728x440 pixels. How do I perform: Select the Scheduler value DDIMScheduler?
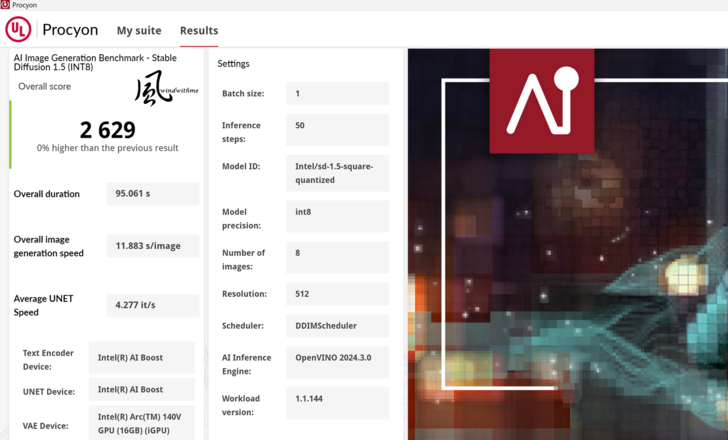click(338, 326)
